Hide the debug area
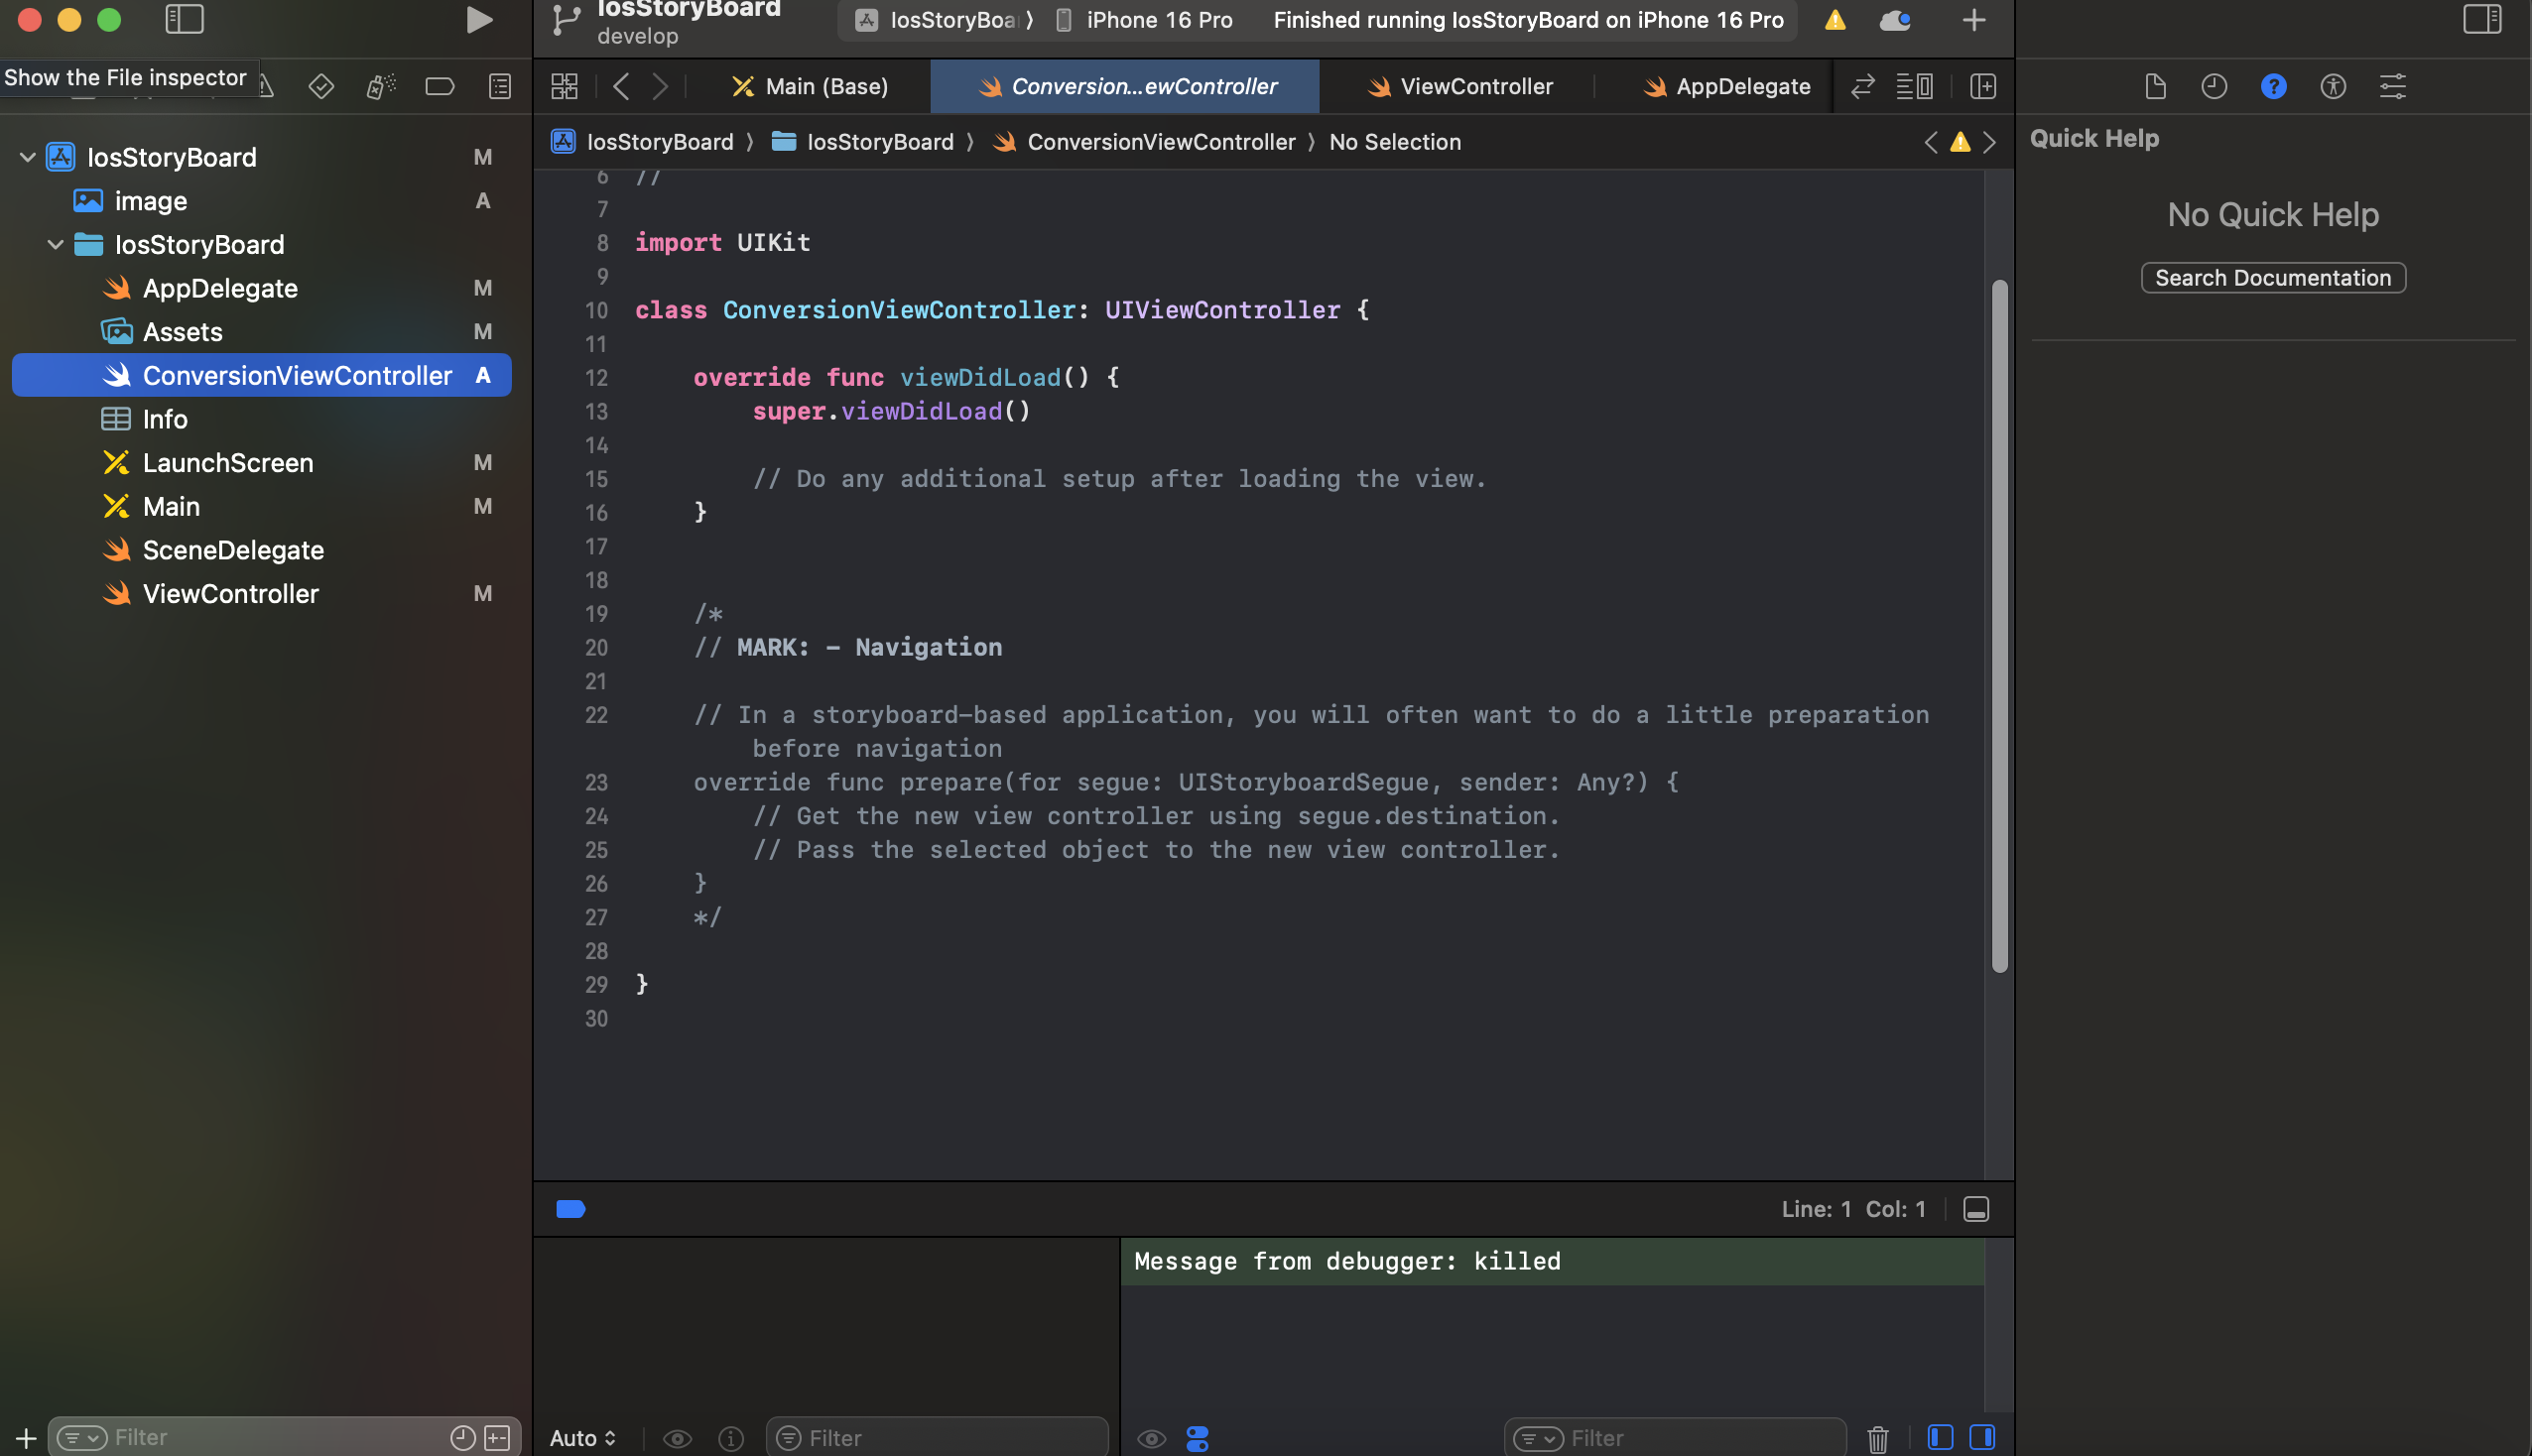The image size is (2532, 1456). [x=1976, y=1209]
